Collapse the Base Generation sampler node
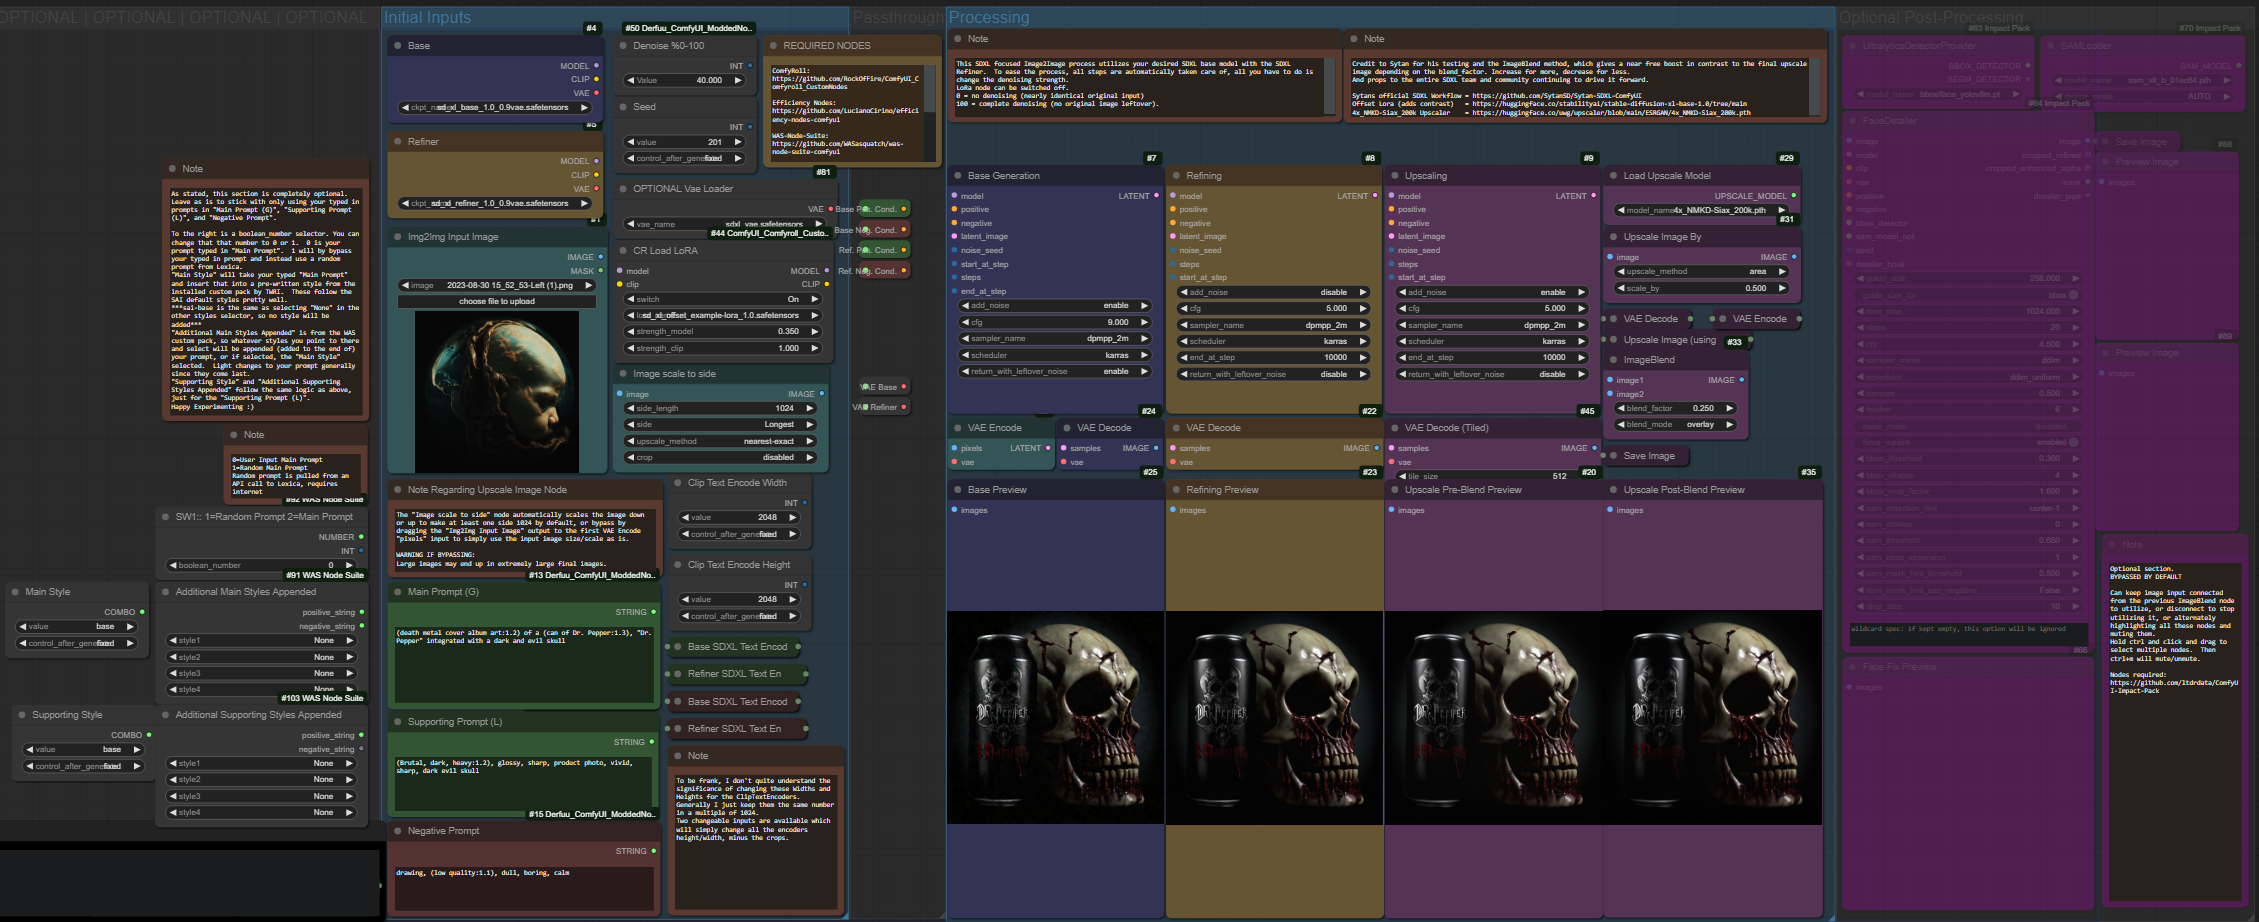Viewport: 2259px width, 922px height. (957, 176)
